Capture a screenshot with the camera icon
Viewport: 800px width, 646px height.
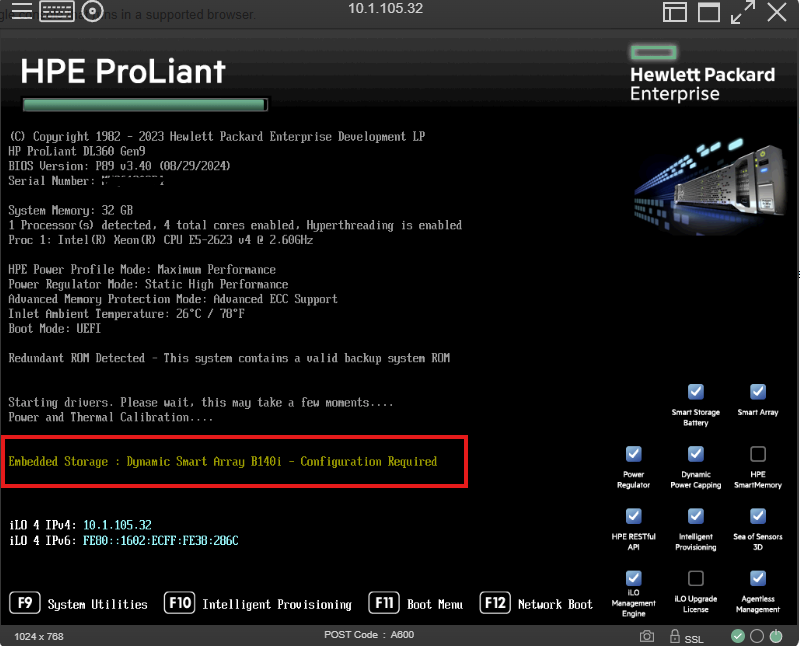(x=647, y=636)
